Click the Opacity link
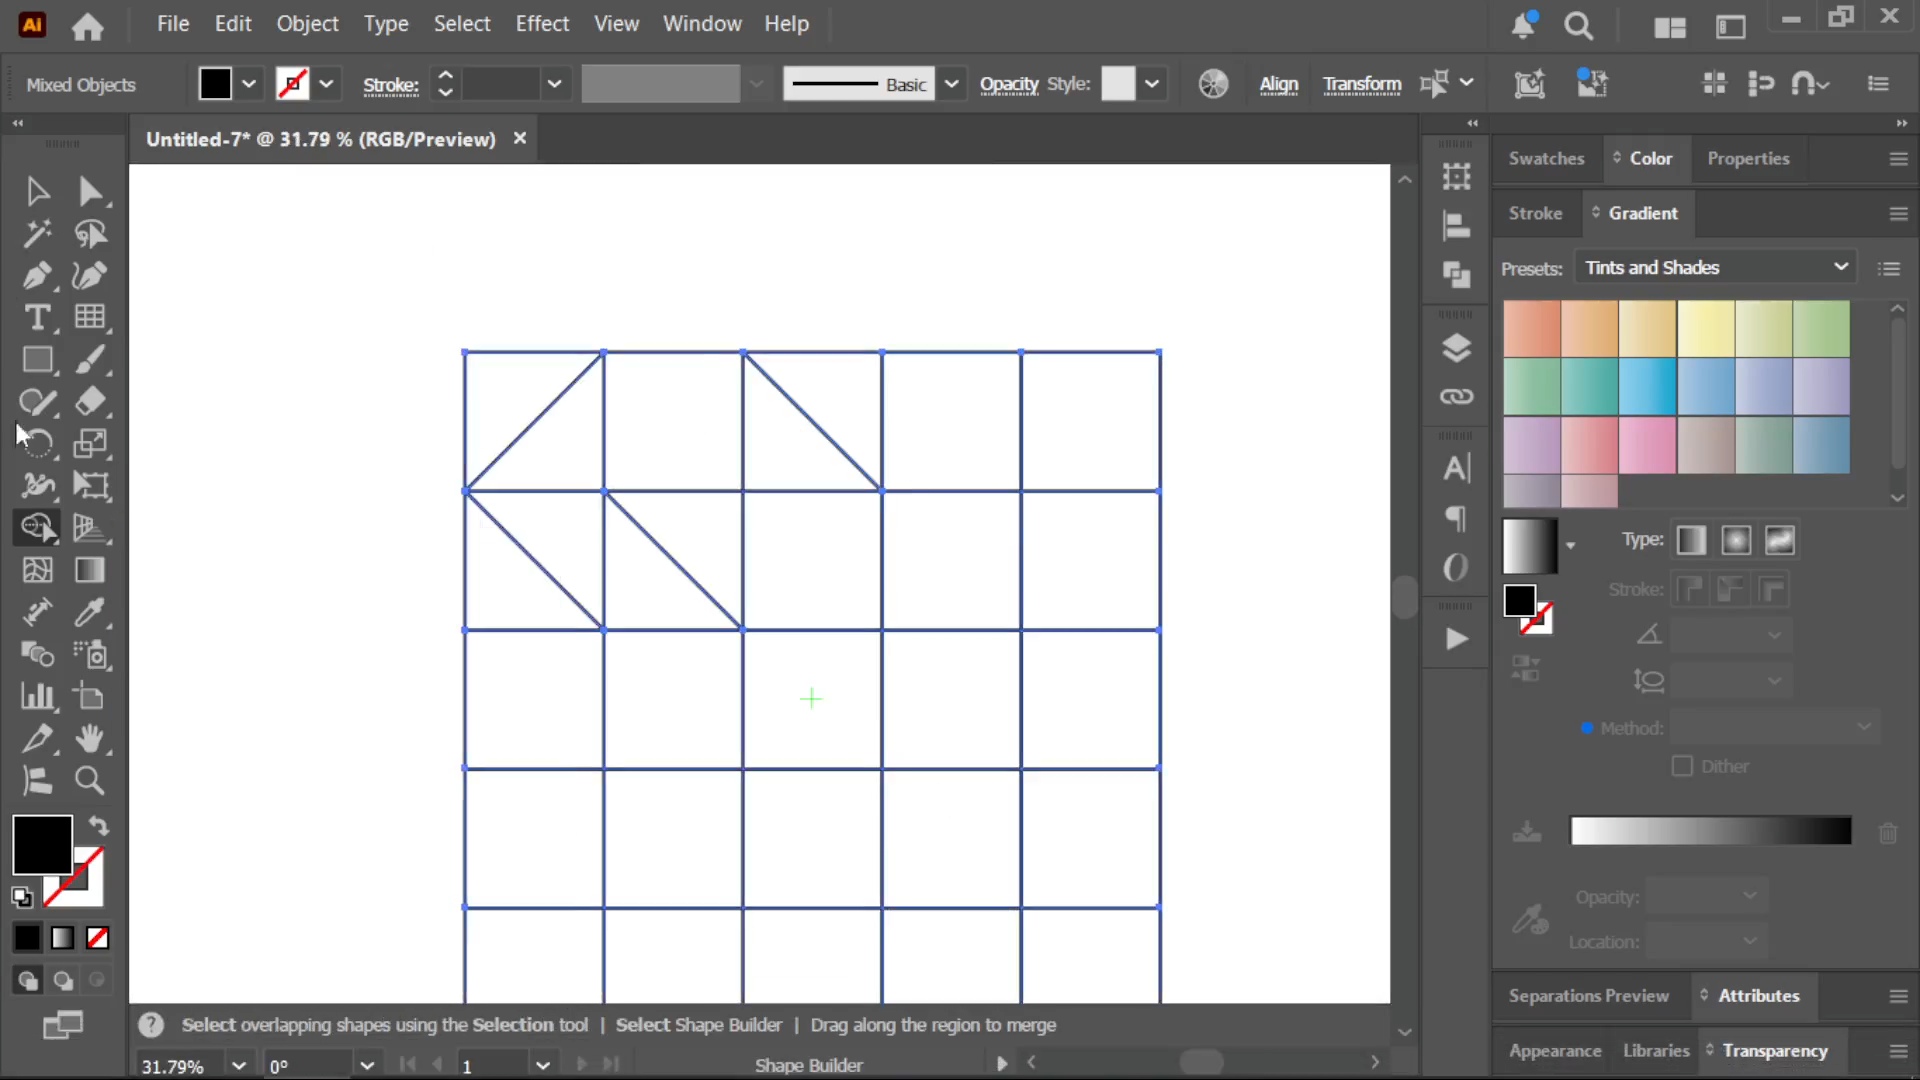 1009,85
